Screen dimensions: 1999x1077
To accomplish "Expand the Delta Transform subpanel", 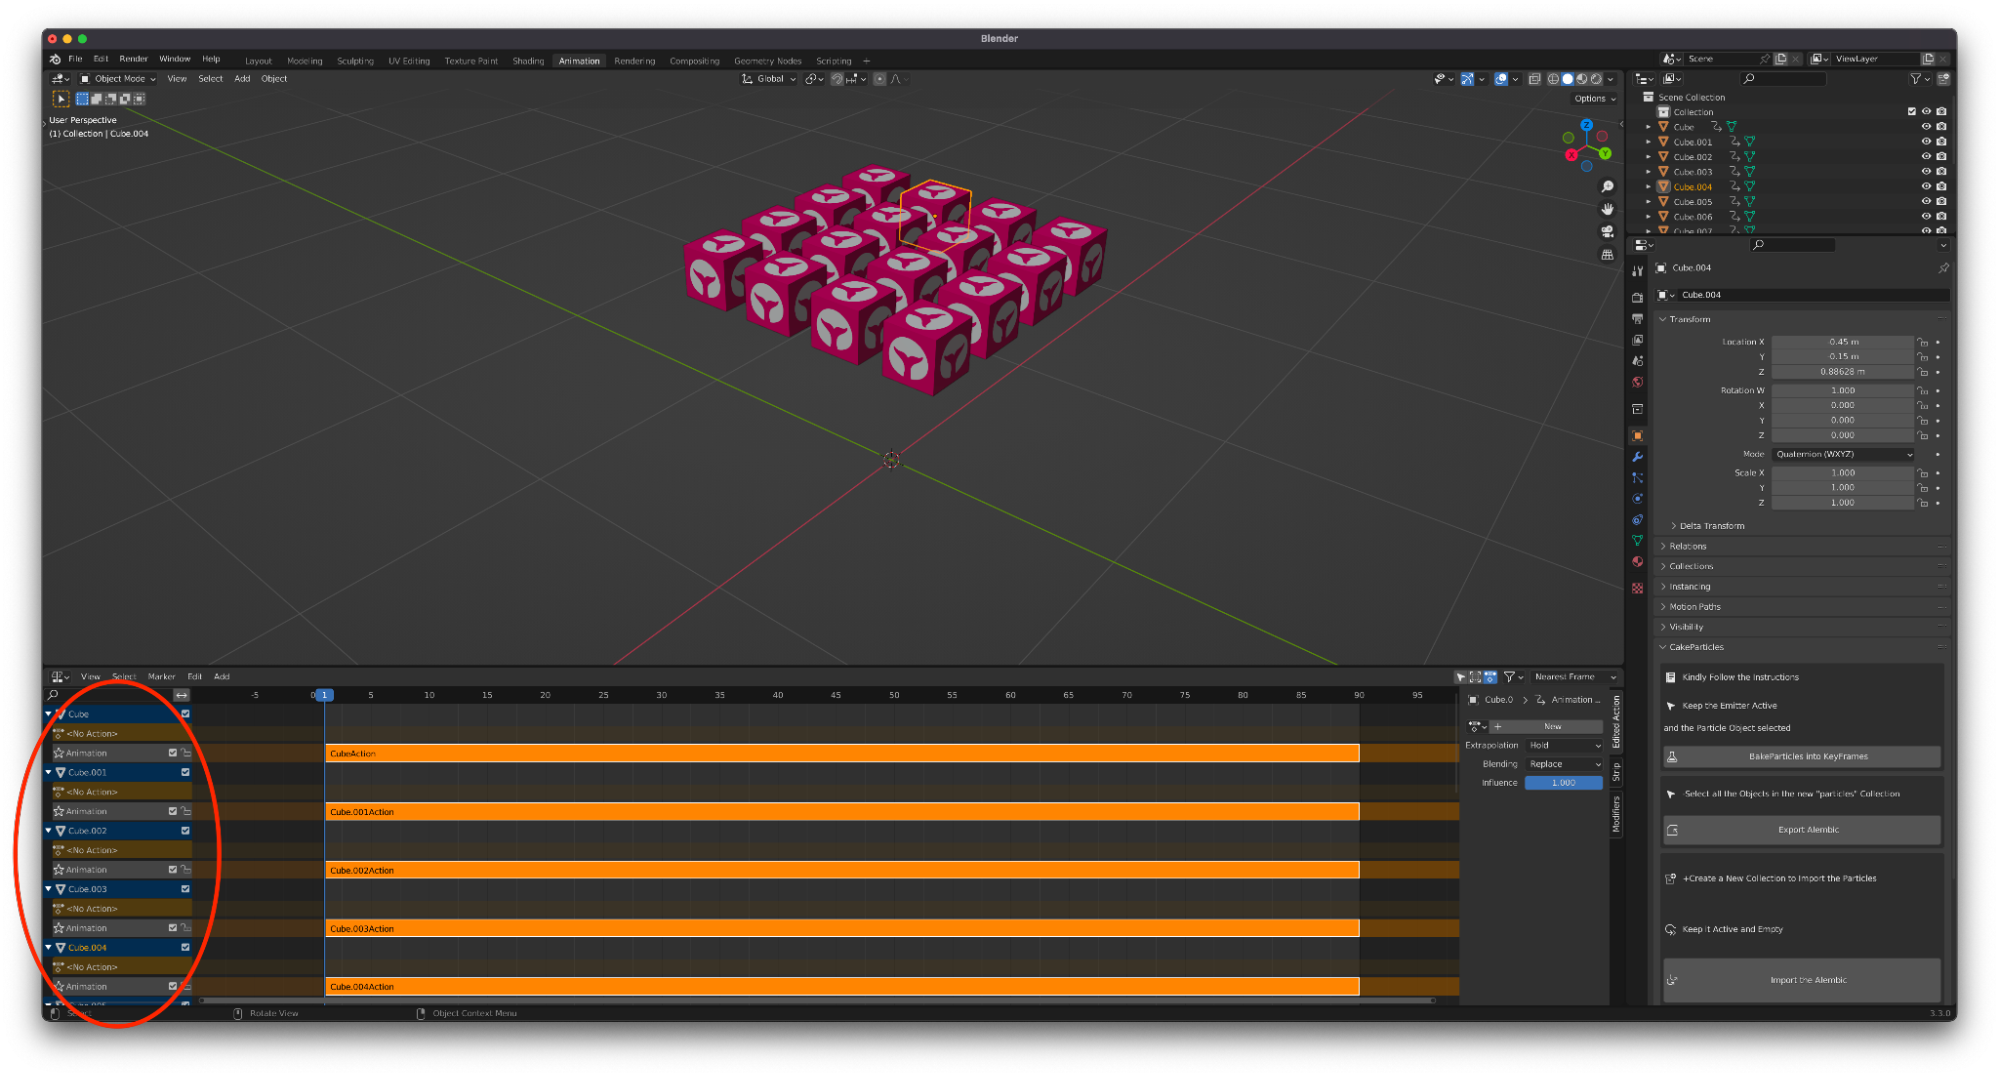I will 1710,526.
